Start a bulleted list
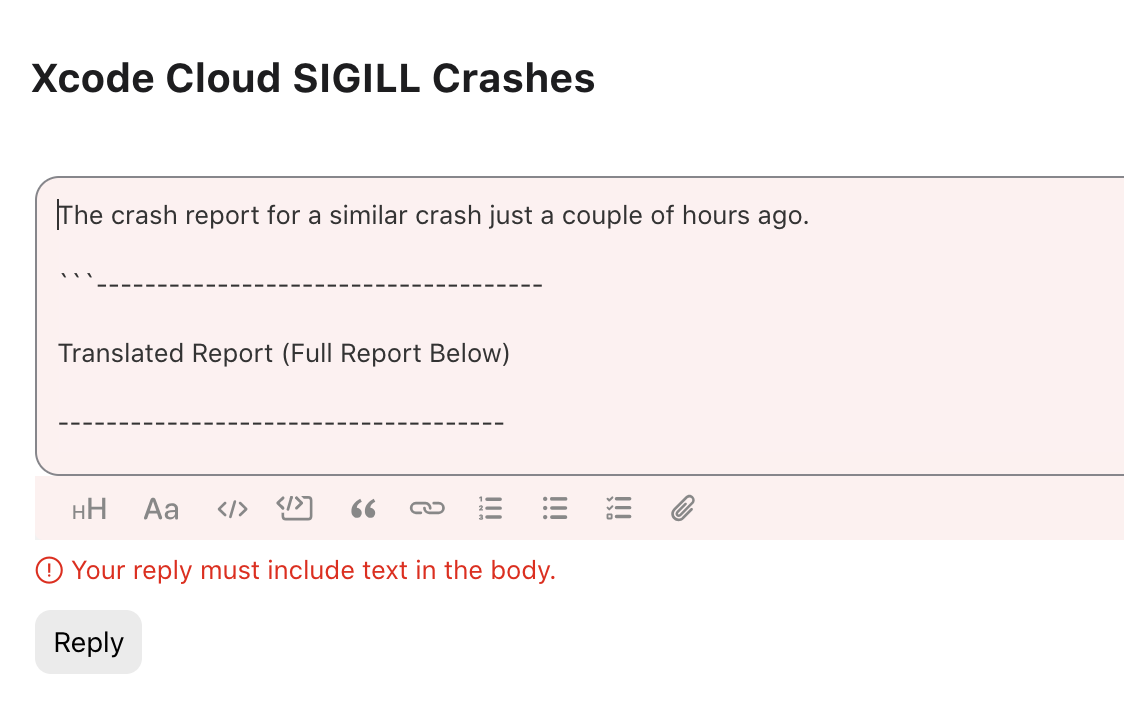1124x716 pixels. point(555,510)
